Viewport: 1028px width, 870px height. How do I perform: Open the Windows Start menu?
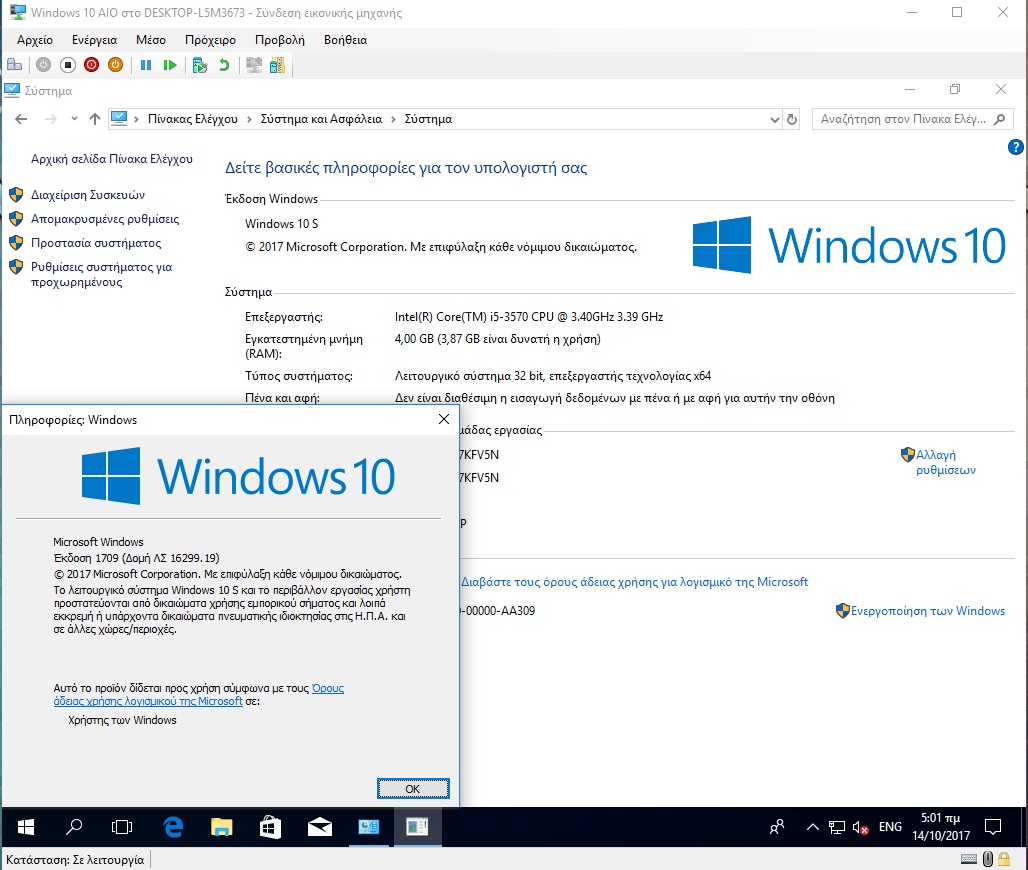point(26,827)
